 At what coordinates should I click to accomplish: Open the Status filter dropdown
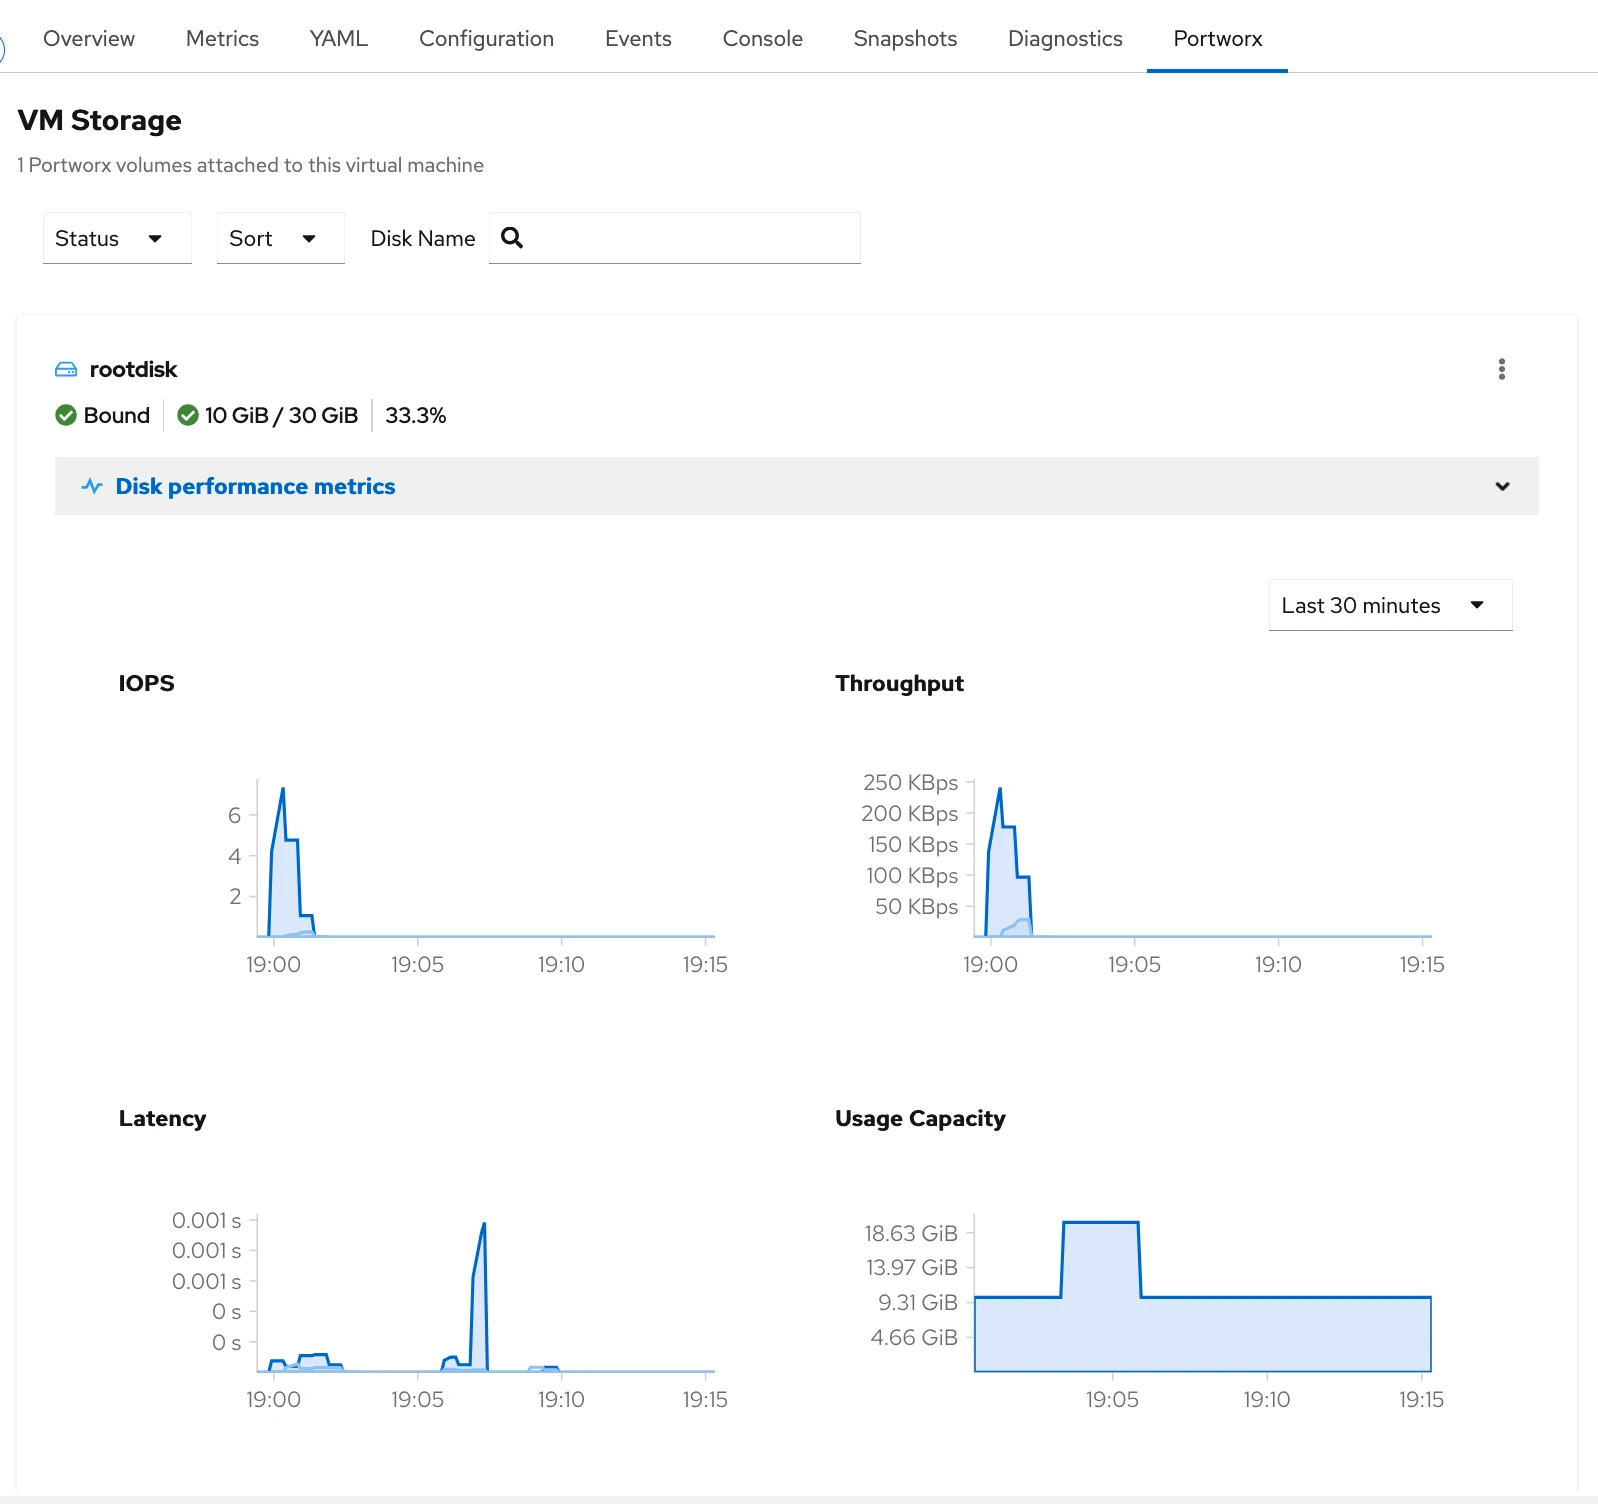coord(117,238)
